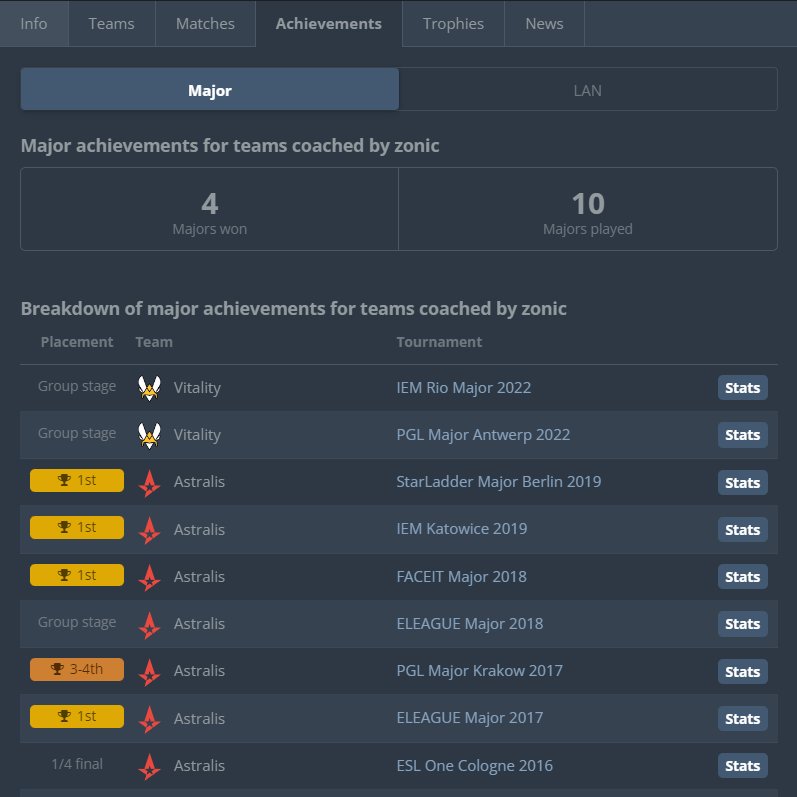This screenshot has height=797, width=797.
Task: Open Stats for ELEAGUE Major 2017
Action: pos(743,719)
